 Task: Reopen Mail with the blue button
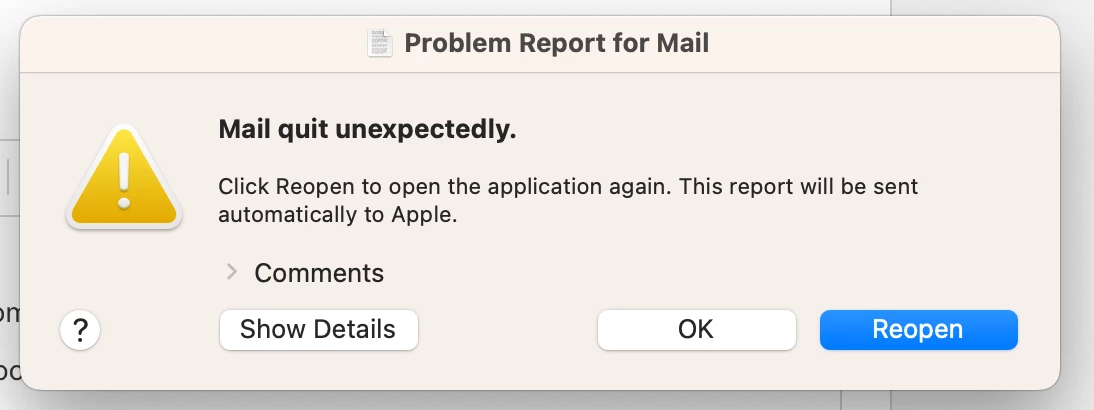(x=918, y=330)
